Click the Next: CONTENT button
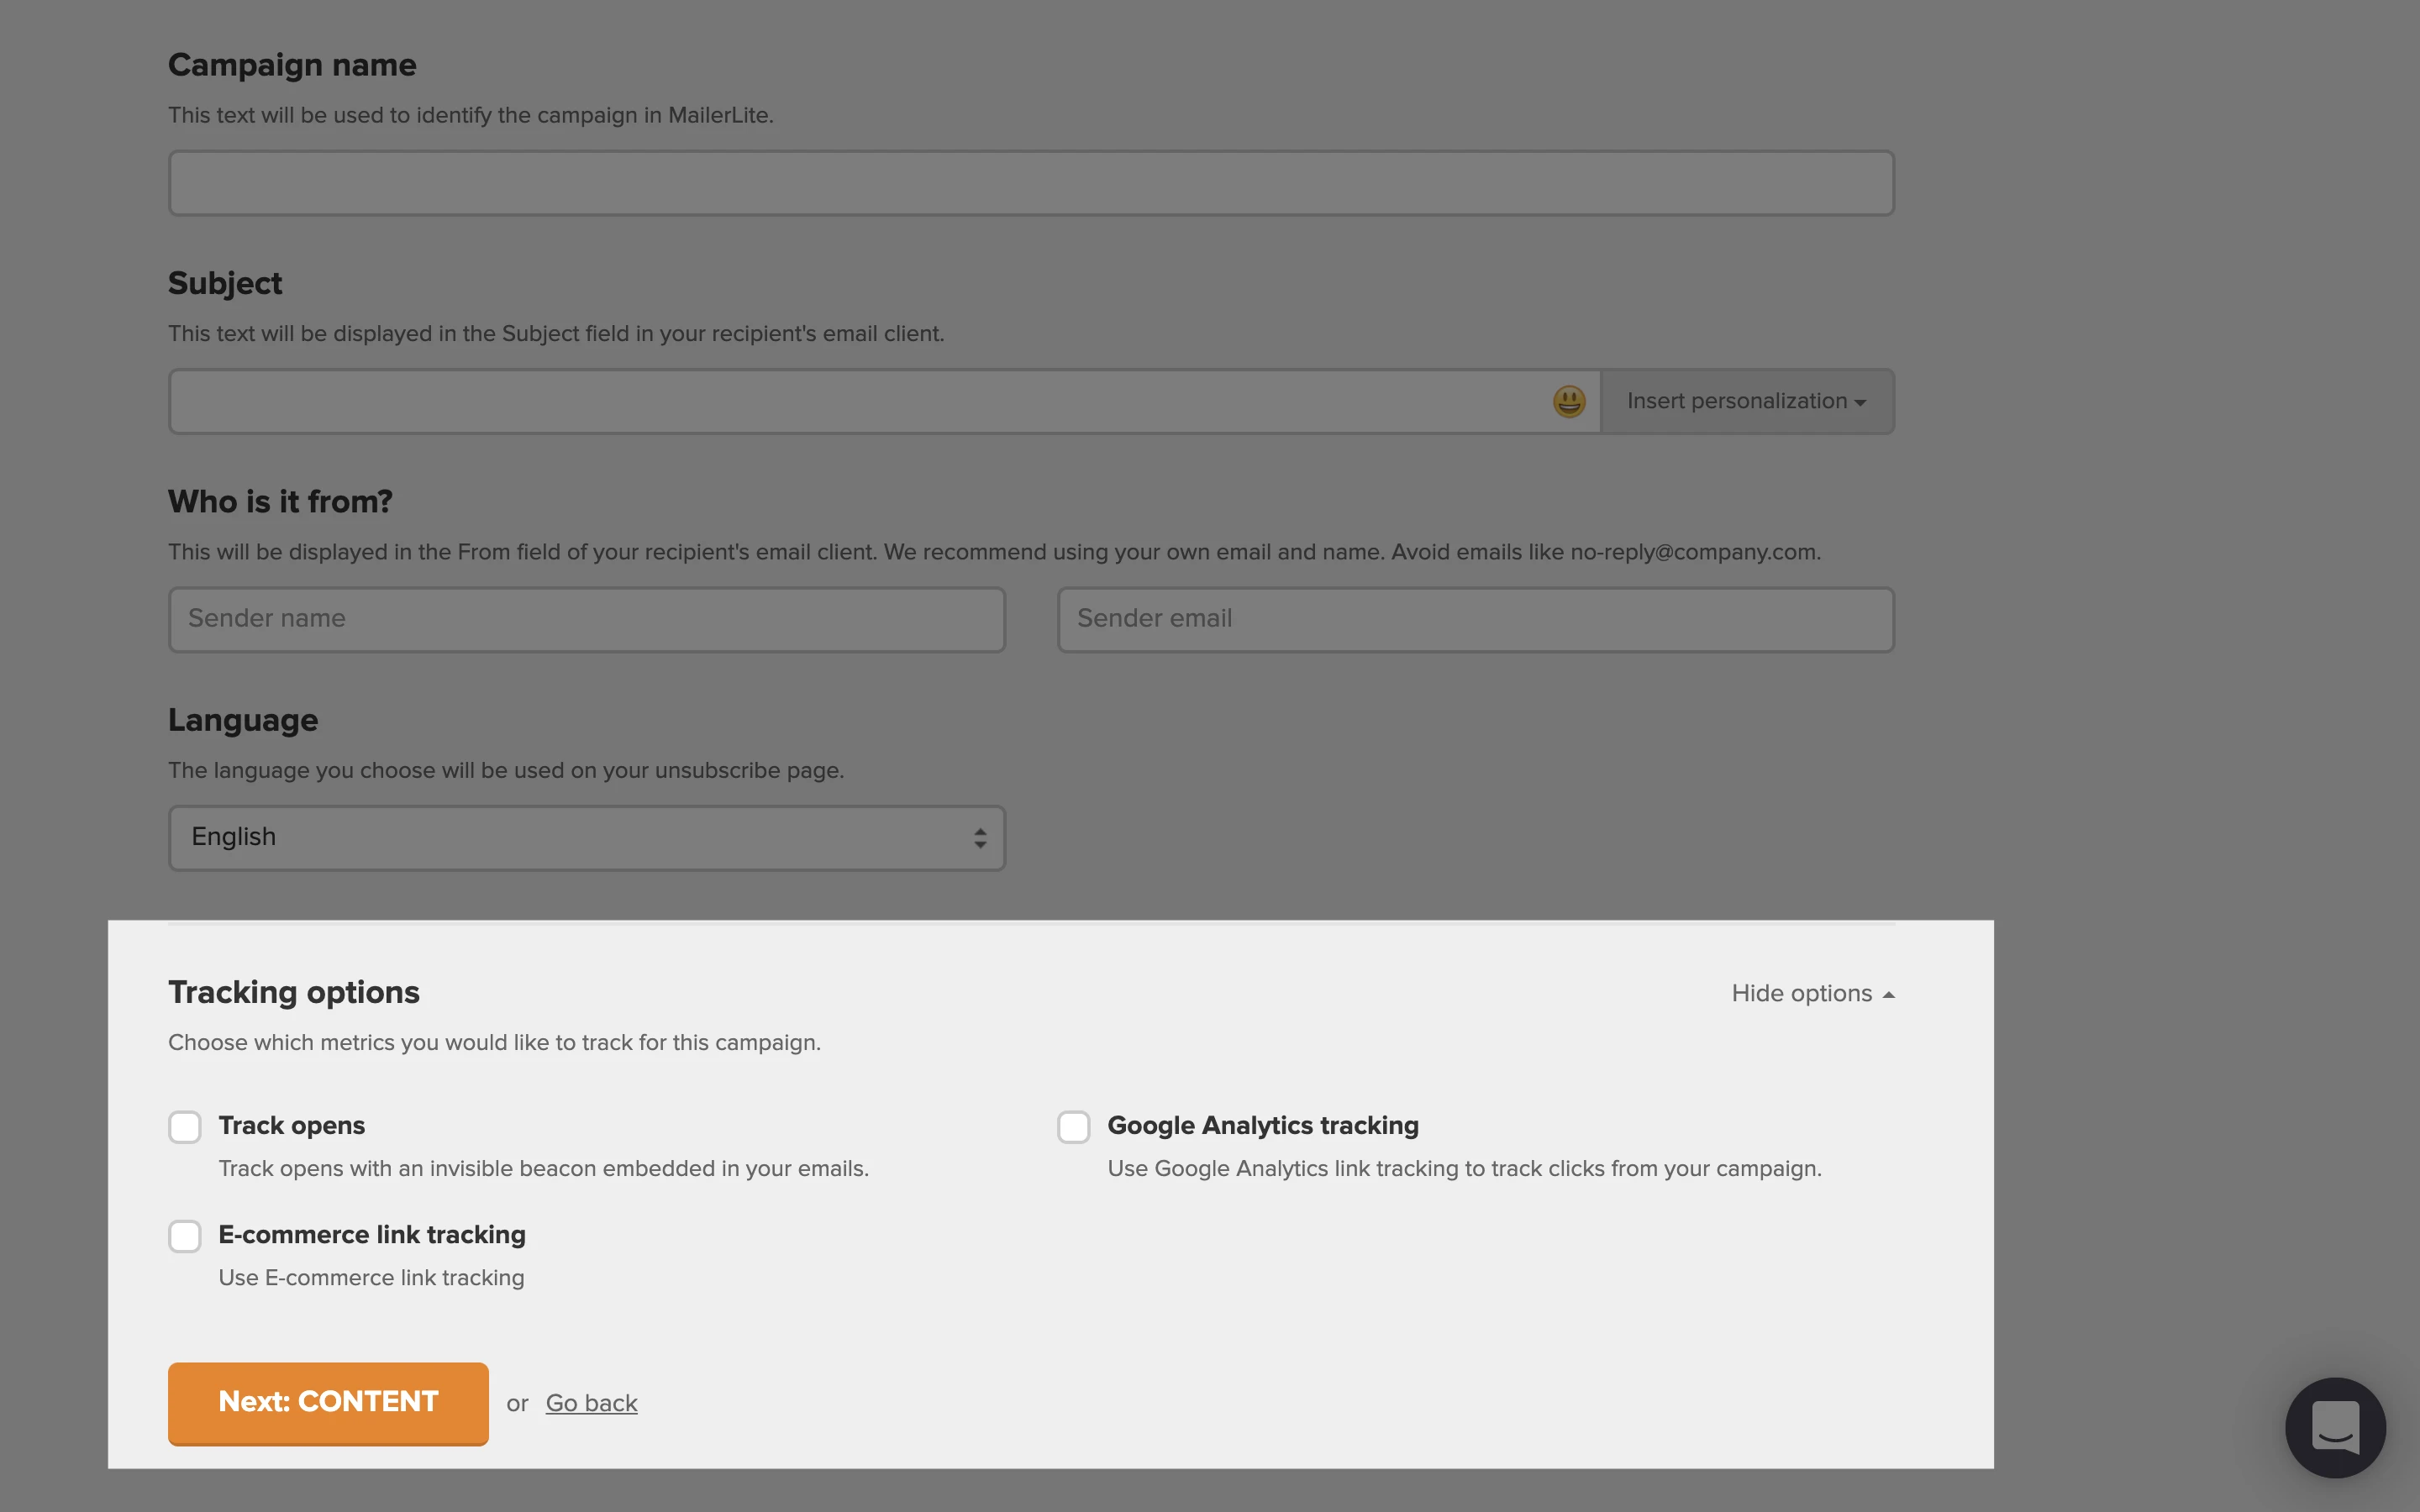This screenshot has width=2420, height=1512. (x=328, y=1402)
